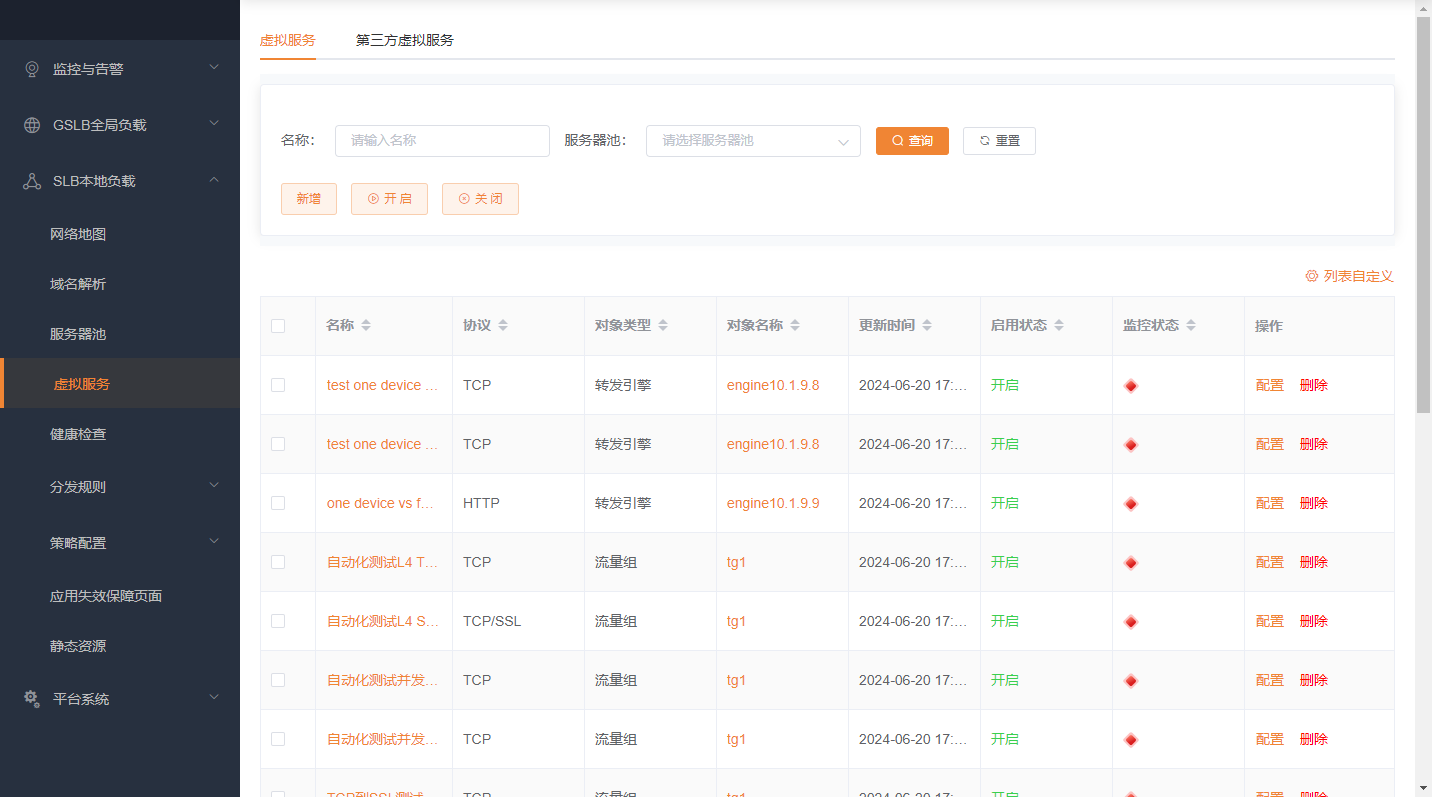Click the 平台系统 gears icon

coord(32,699)
